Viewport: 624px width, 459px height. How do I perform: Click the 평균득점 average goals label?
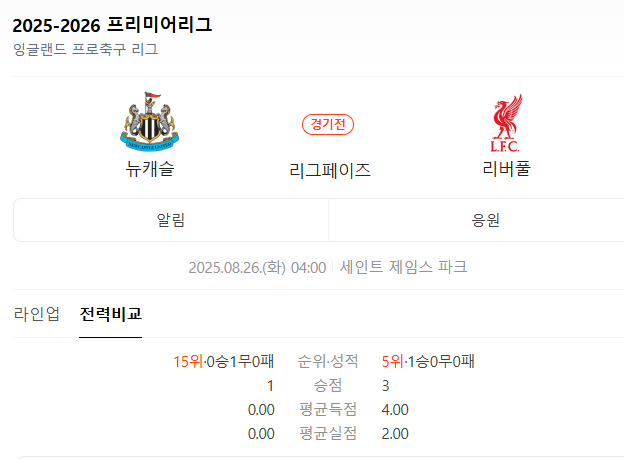click(x=328, y=409)
